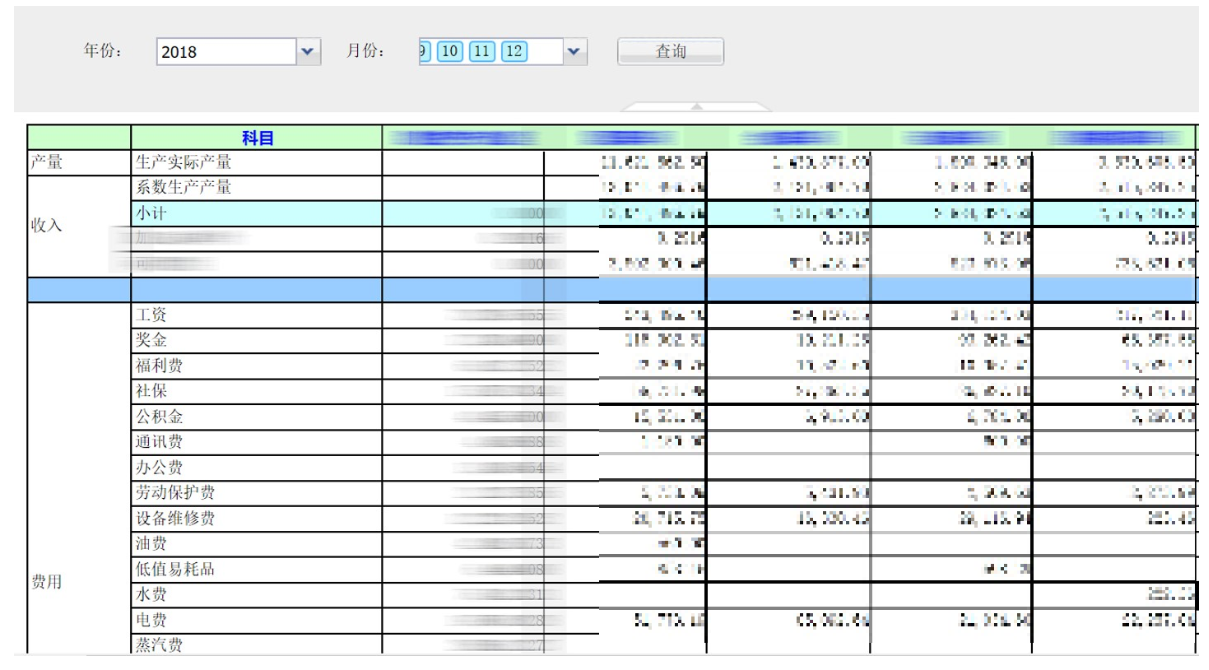The width and height of the screenshot is (1209, 670).
Task: Click the 电费 row label
Action: coord(151,621)
